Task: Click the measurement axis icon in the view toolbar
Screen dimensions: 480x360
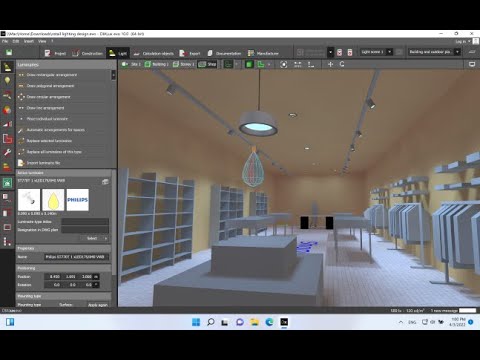Action: [311, 64]
